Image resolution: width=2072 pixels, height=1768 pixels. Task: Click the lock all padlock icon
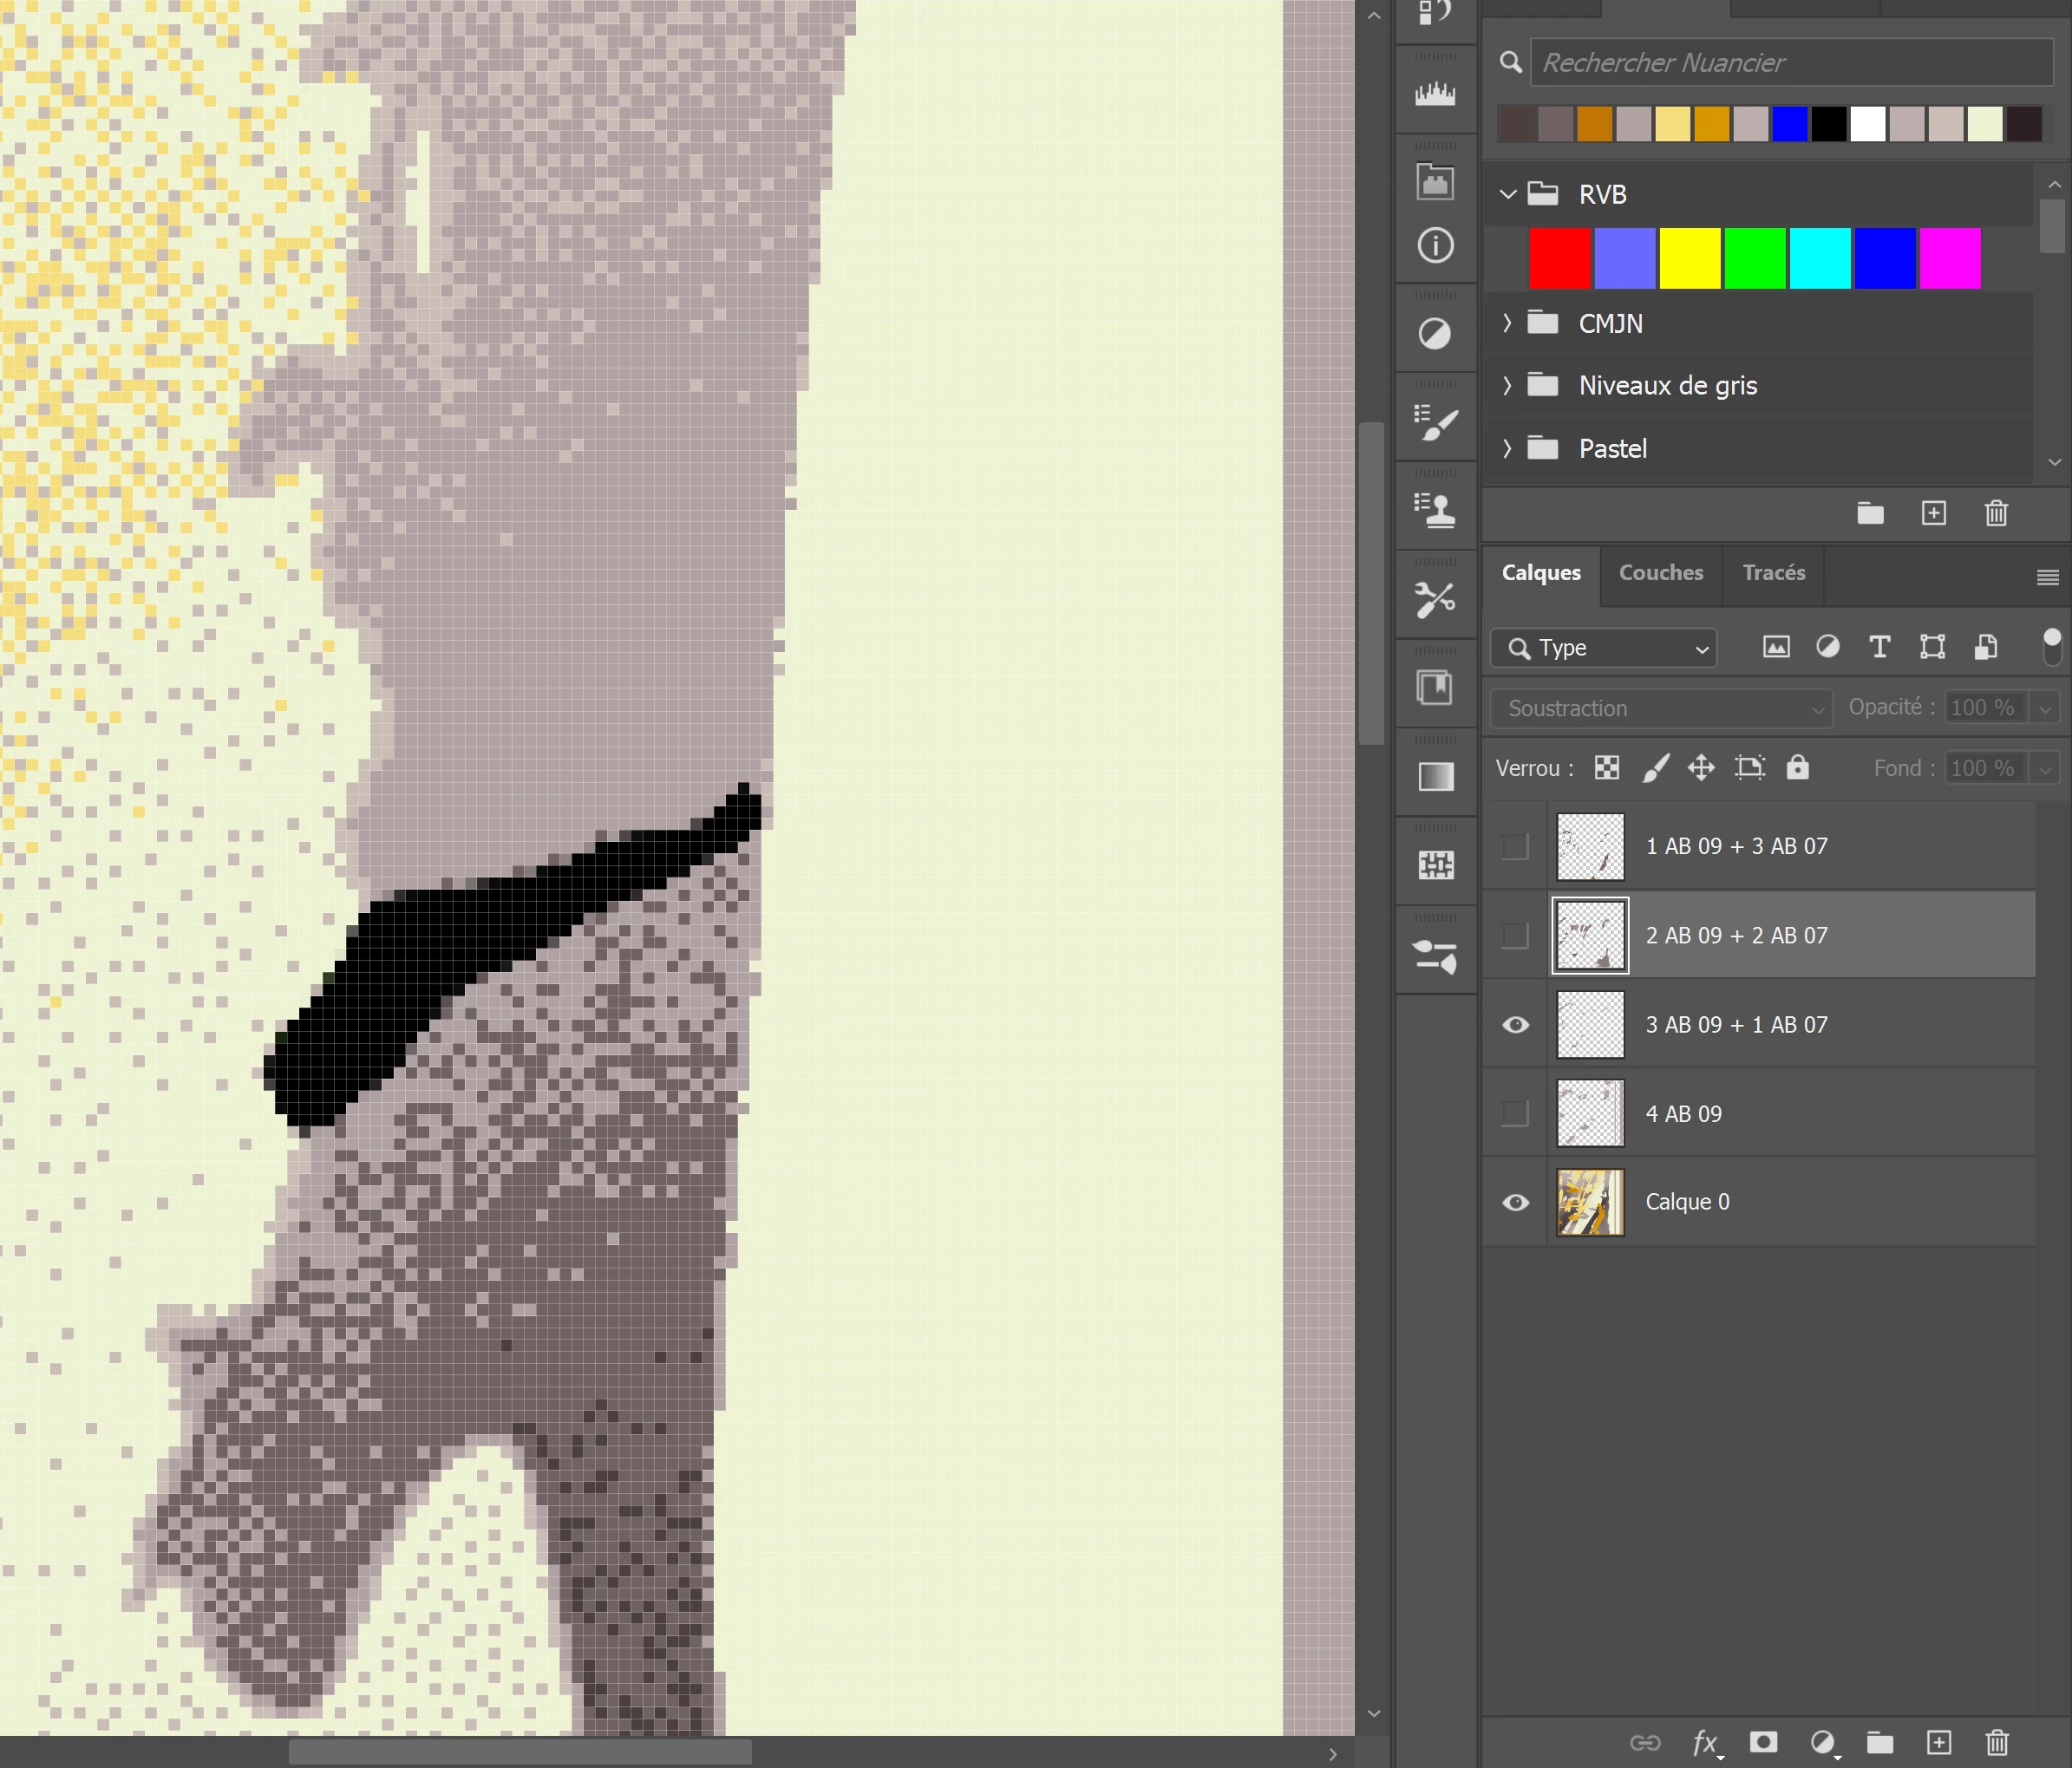(x=1797, y=768)
